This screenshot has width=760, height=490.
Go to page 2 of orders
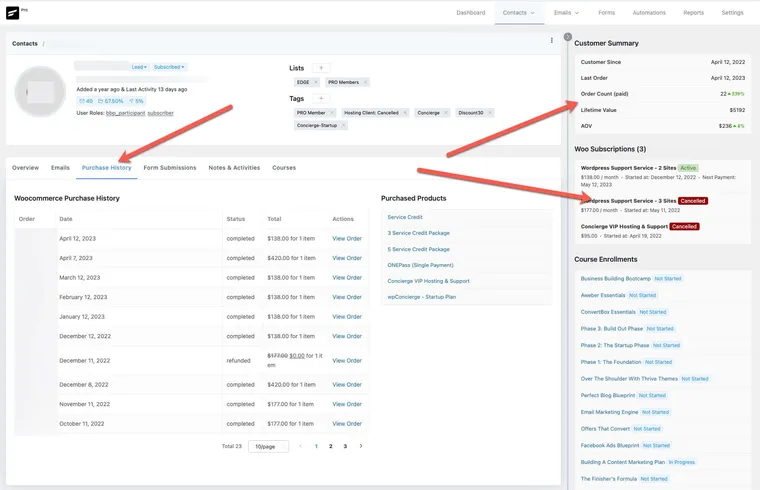(331, 446)
